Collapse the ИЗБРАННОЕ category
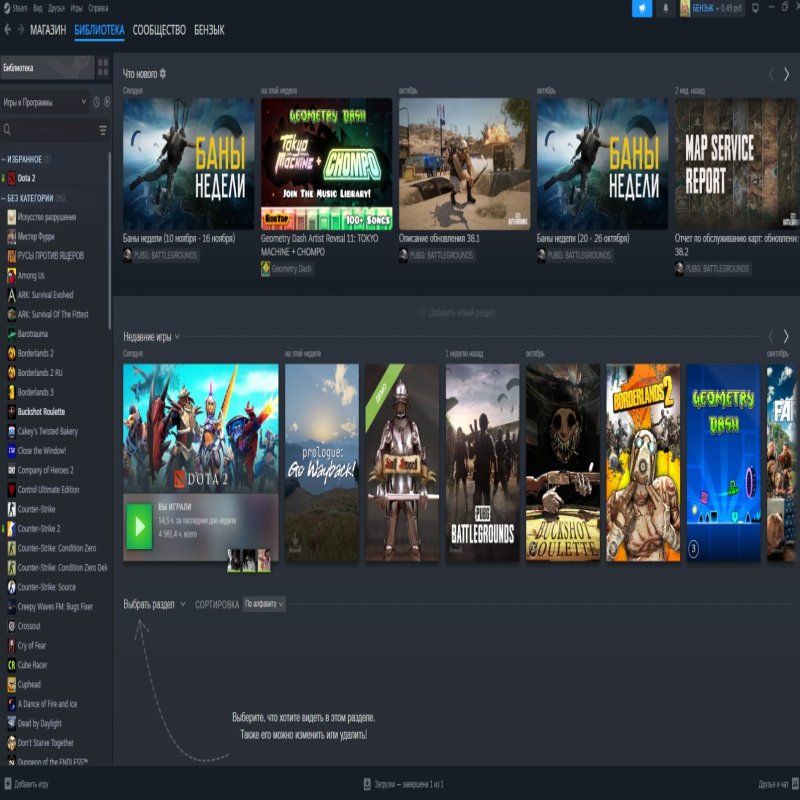 4,159
